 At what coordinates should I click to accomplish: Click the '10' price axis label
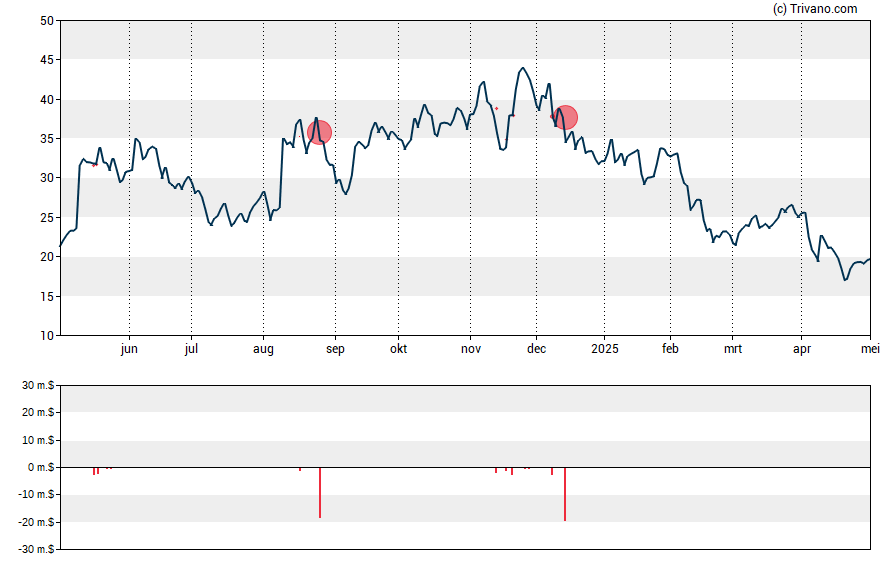coord(47,336)
